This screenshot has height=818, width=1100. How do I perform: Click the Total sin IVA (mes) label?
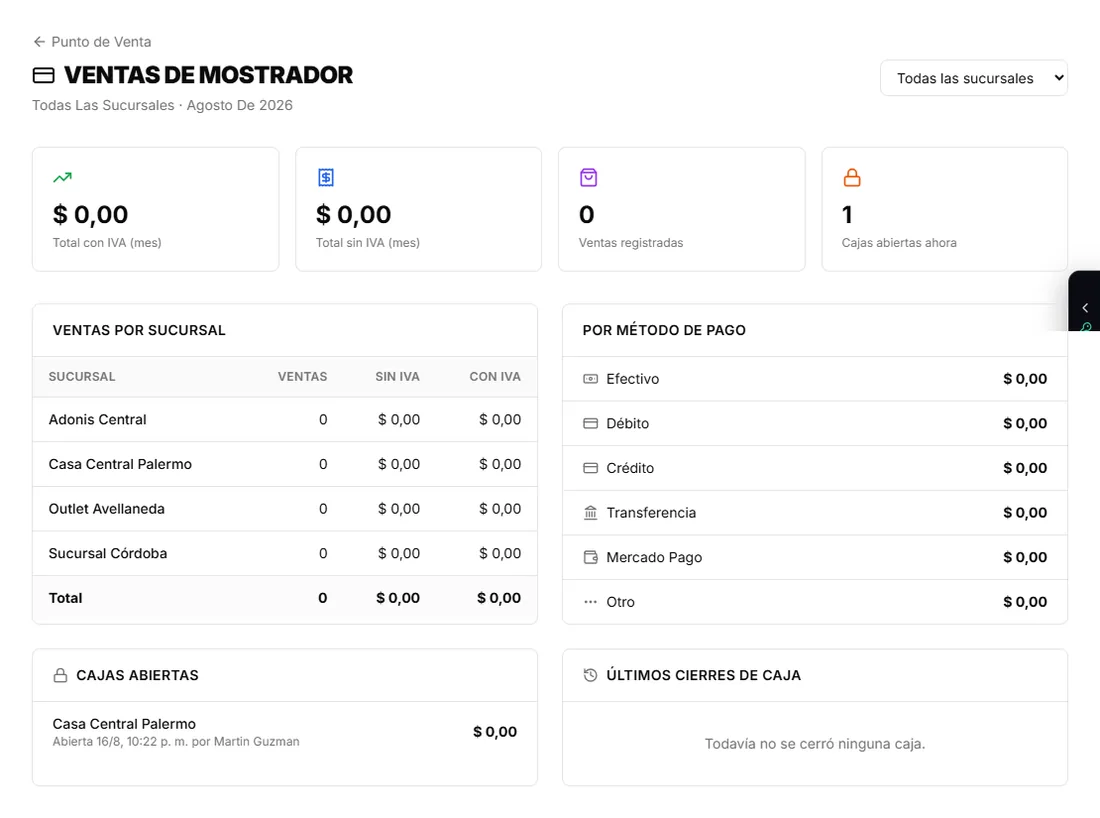coord(368,243)
